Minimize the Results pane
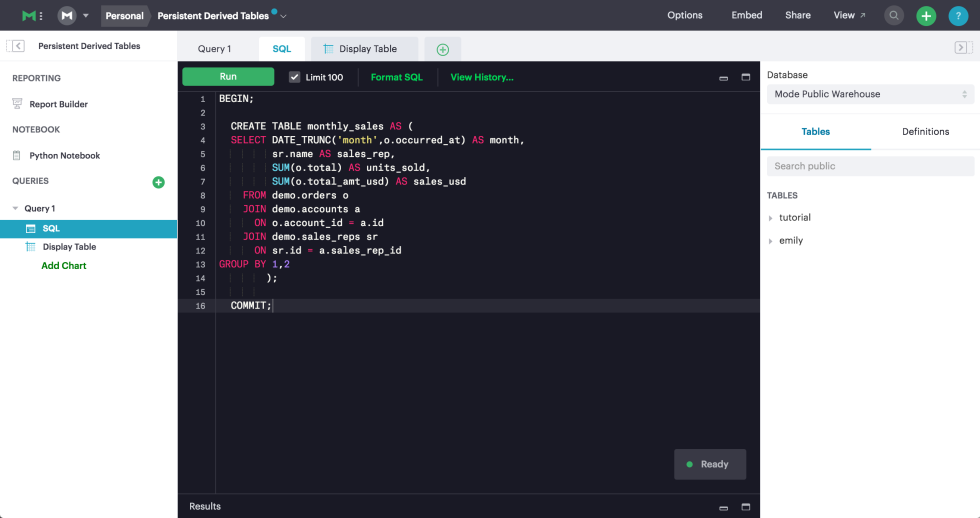Screen dimensions: 980x518 tap(723, 508)
